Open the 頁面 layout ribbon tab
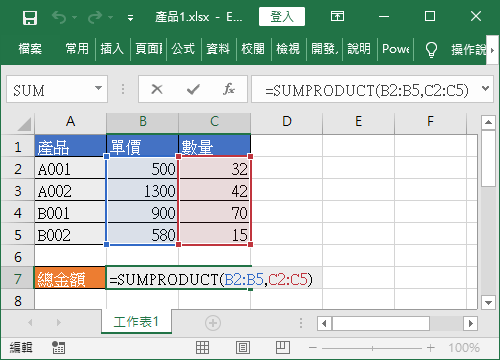 [149, 49]
